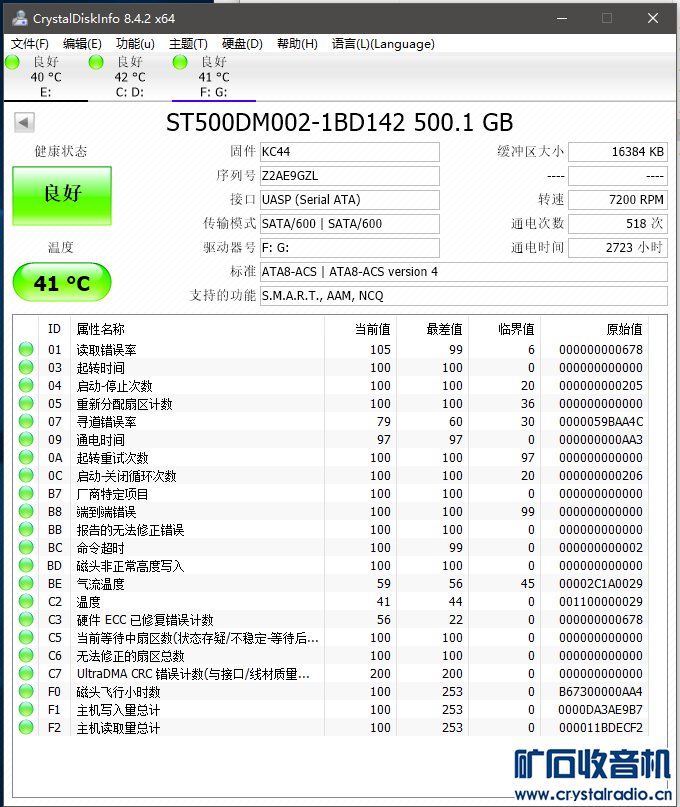This screenshot has height=807, width=680.
Task: Click status dot of row 07 寻道错误率
Action: point(26,422)
